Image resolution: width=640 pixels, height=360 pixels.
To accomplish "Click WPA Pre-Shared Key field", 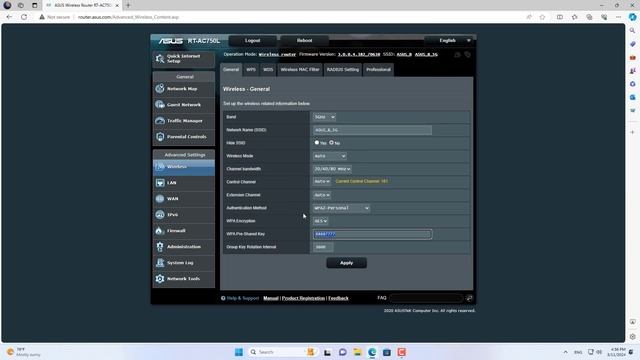I will pyautogui.click(x=372, y=234).
